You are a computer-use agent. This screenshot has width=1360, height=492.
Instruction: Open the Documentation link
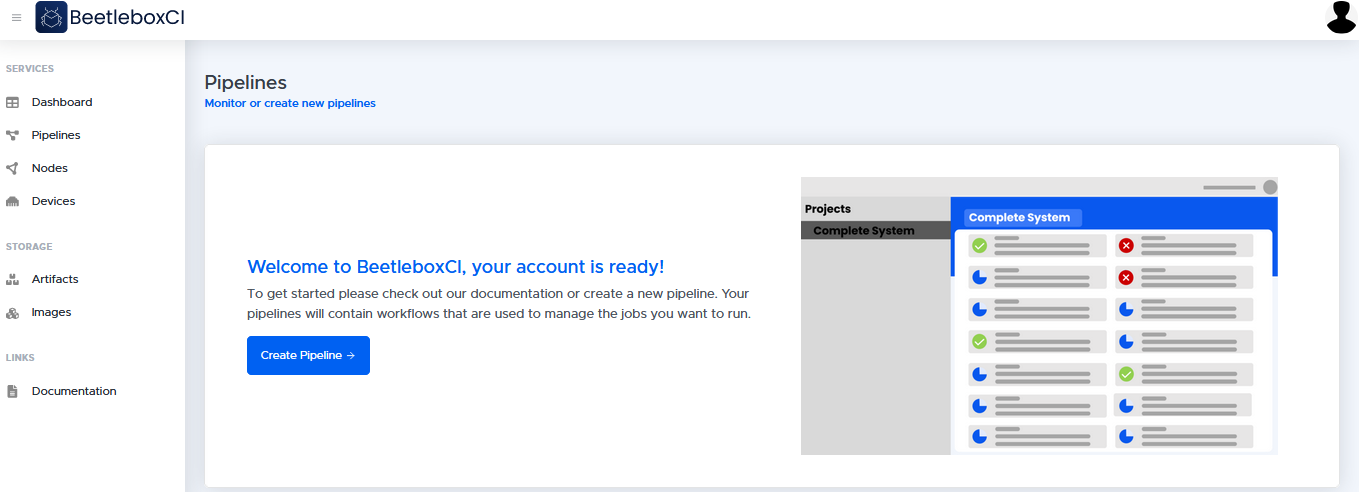point(74,391)
